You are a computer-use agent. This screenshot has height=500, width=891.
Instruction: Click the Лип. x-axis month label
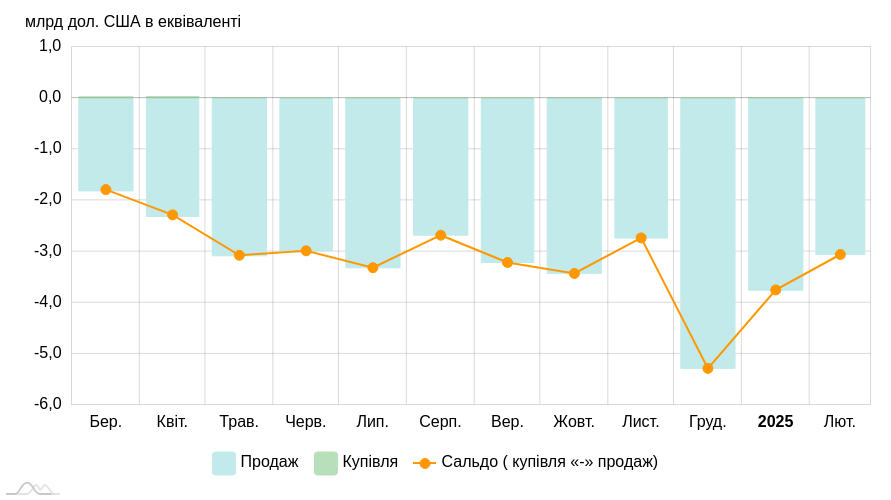click(373, 422)
